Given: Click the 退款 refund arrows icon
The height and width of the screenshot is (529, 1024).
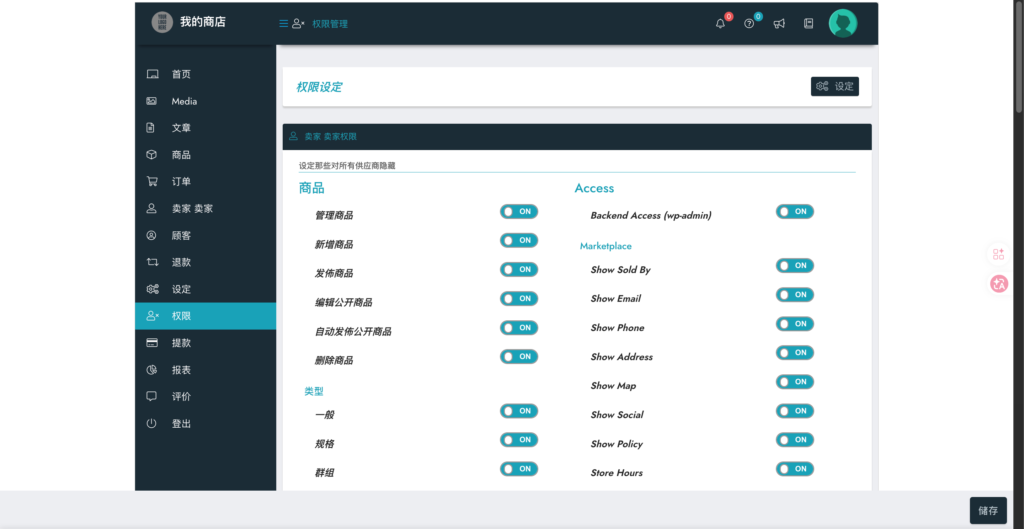Looking at the screenshot, I should click(x=152, y=262).
